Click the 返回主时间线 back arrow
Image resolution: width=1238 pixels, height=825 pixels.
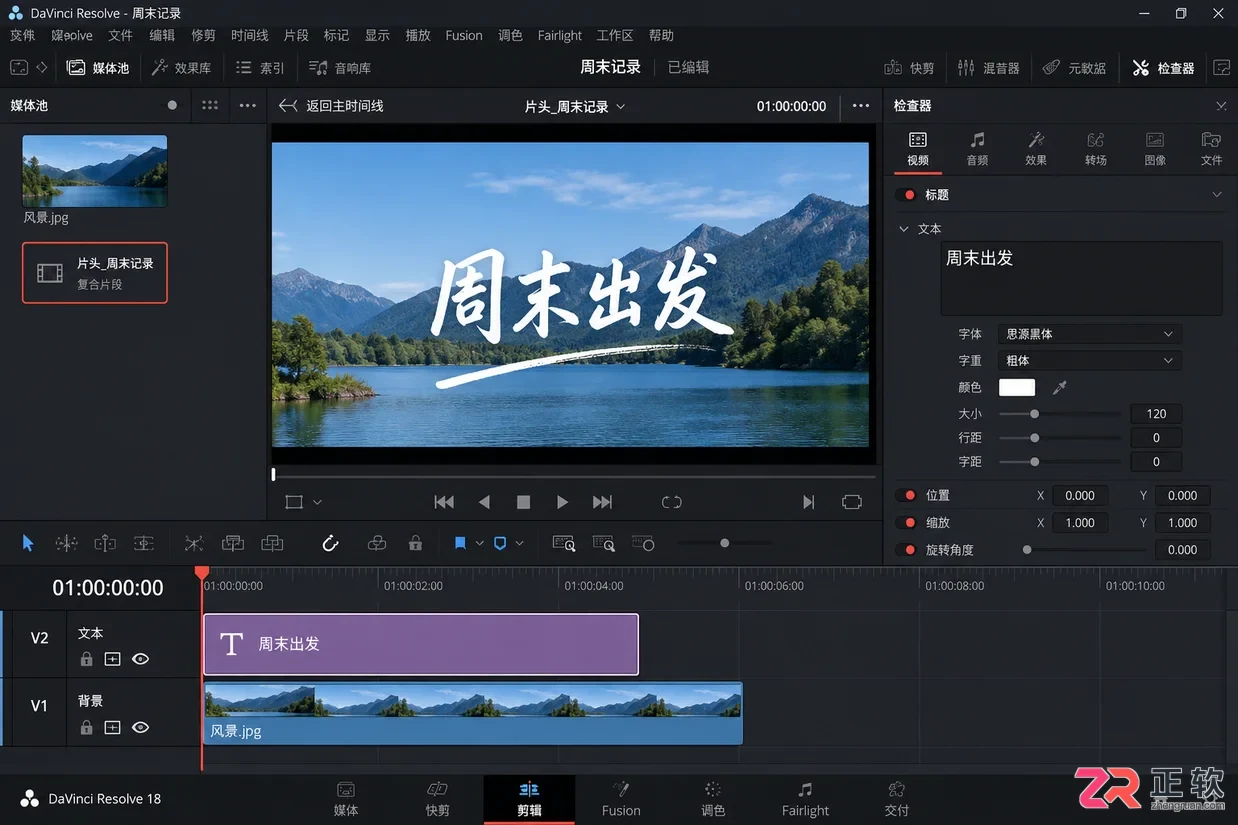click(x=288, y=105)
